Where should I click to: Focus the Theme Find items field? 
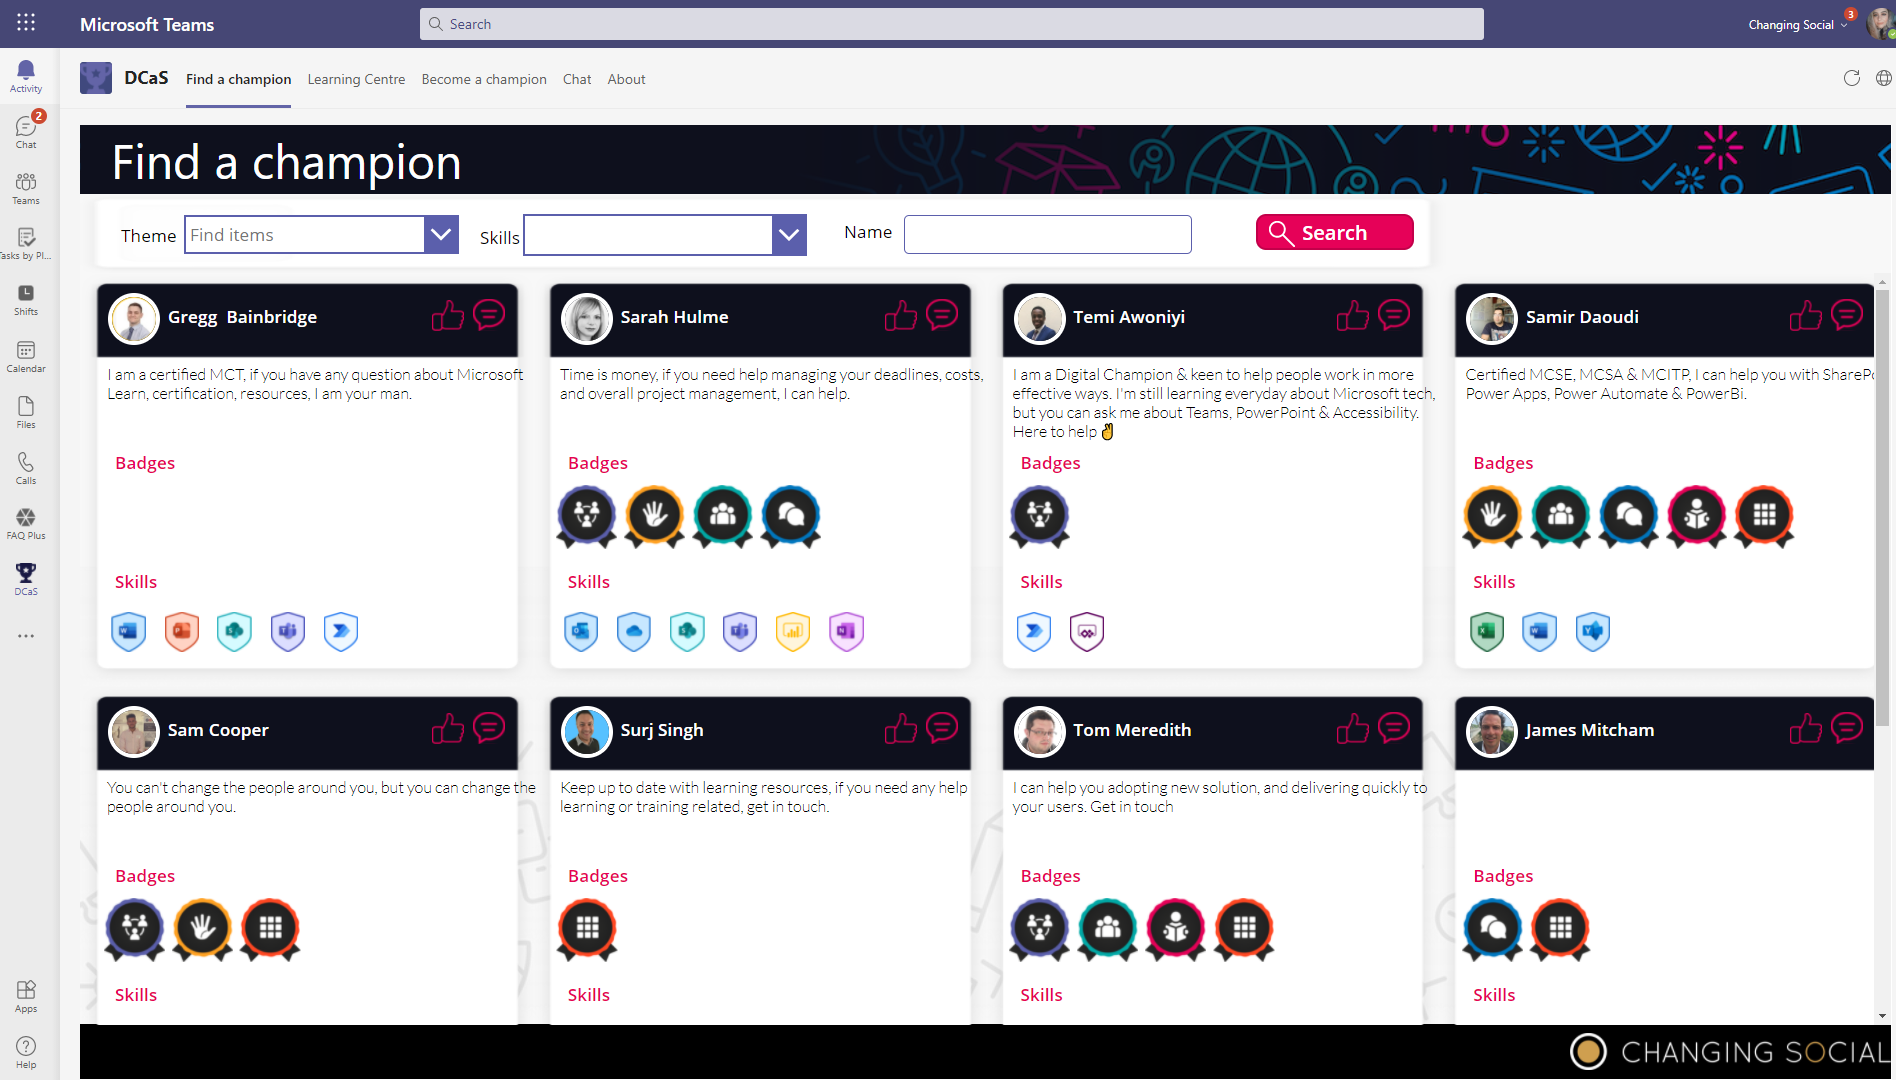tap(304, 235)
